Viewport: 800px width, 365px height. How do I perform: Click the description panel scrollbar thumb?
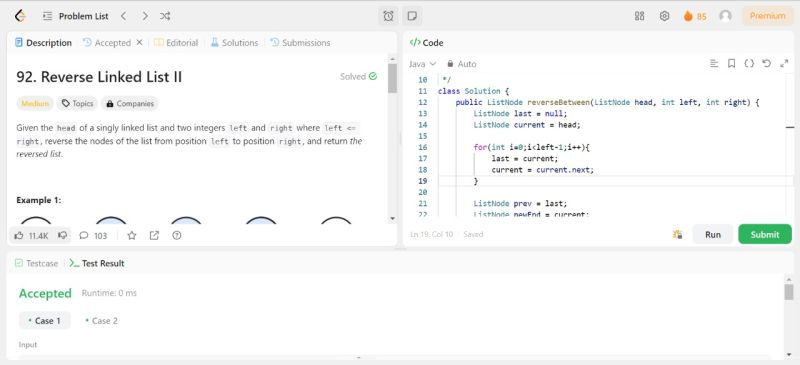click(x=392, y=78)
